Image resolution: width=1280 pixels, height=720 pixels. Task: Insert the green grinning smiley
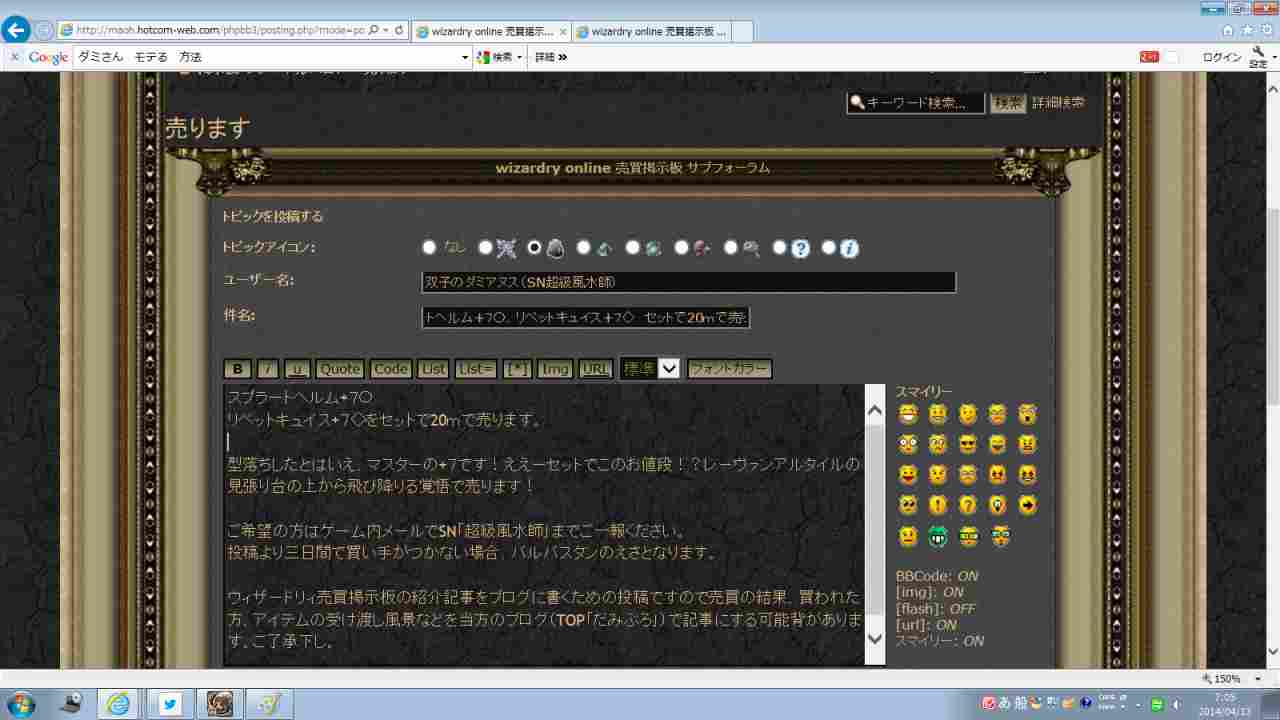click(937, 536)
